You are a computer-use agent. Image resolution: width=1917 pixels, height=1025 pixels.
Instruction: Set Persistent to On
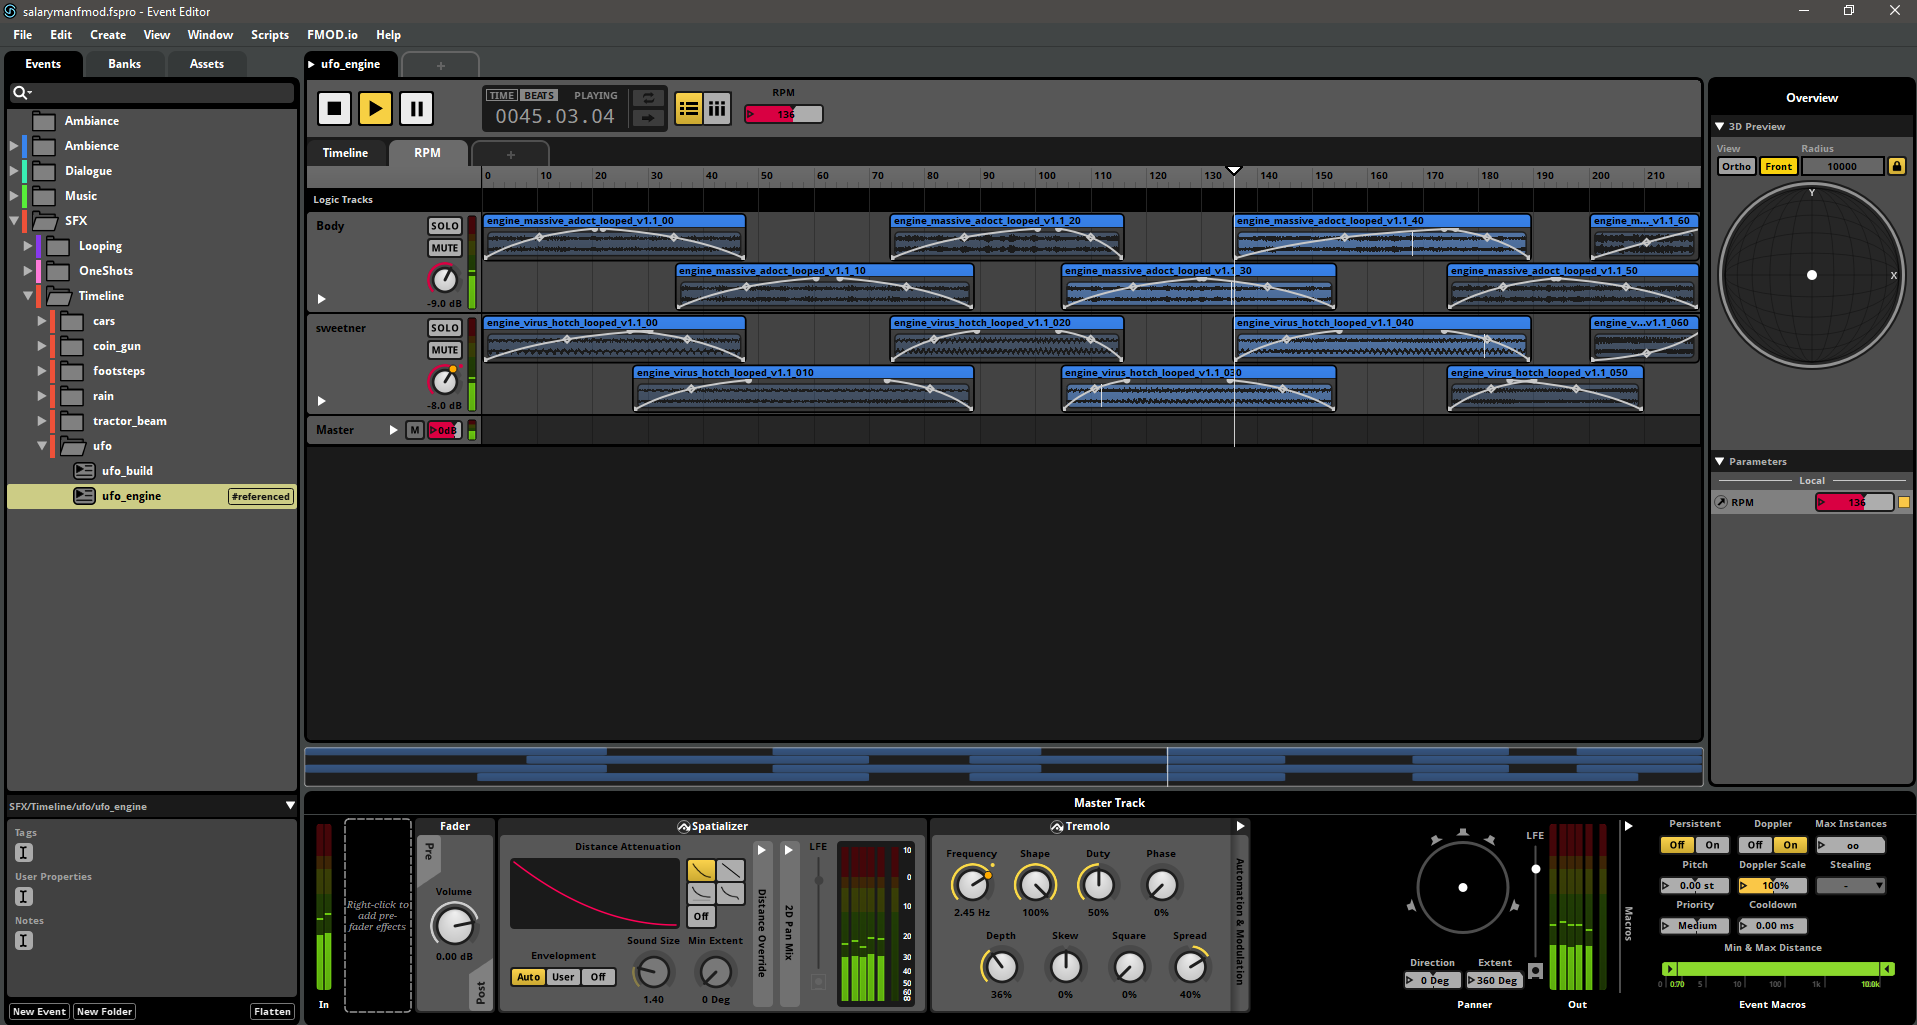tap(1712, 845)
